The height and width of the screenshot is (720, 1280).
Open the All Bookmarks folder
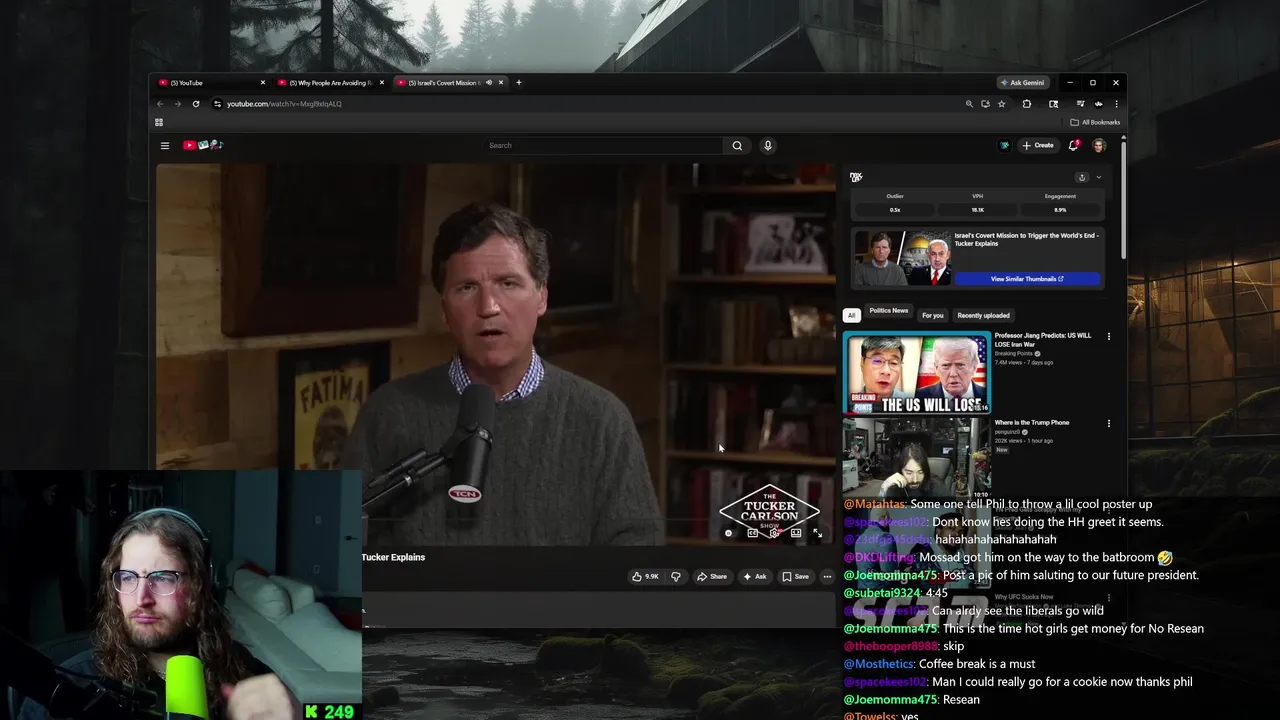(x=1095, y=122)
